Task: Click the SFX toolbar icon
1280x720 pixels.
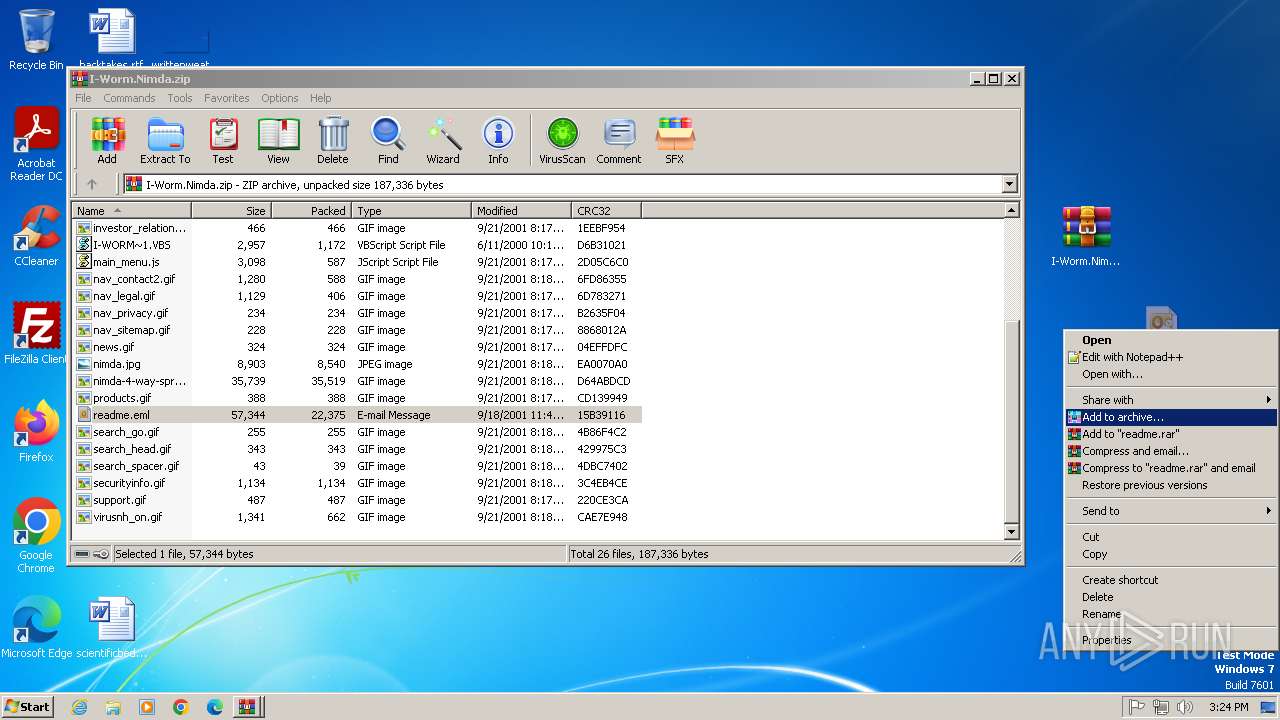Action: point(675,140)
